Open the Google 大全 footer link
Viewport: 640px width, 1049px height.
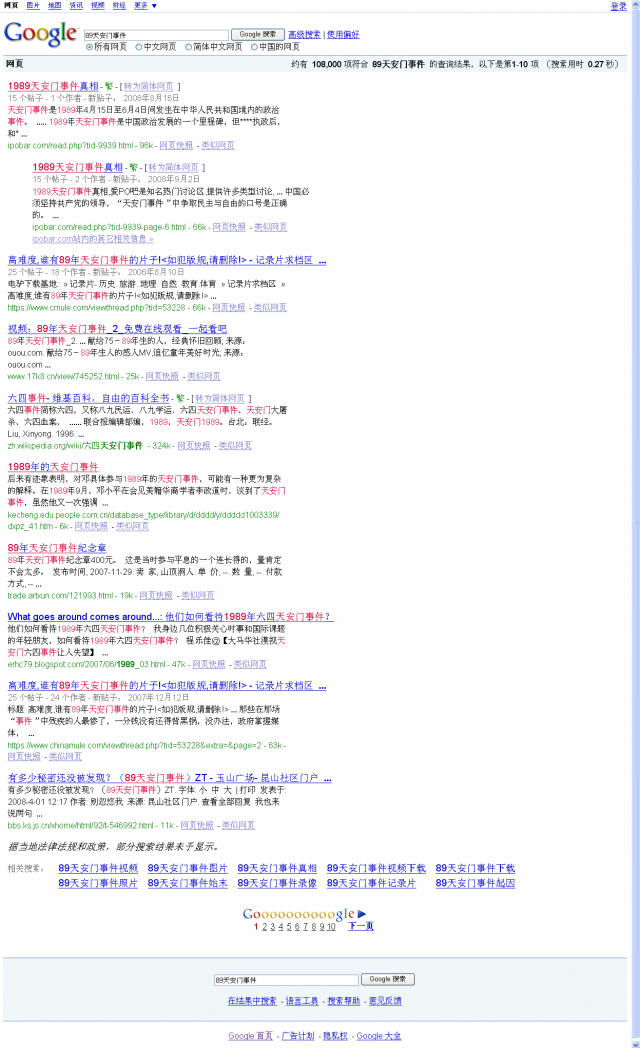pos(379,1036)
